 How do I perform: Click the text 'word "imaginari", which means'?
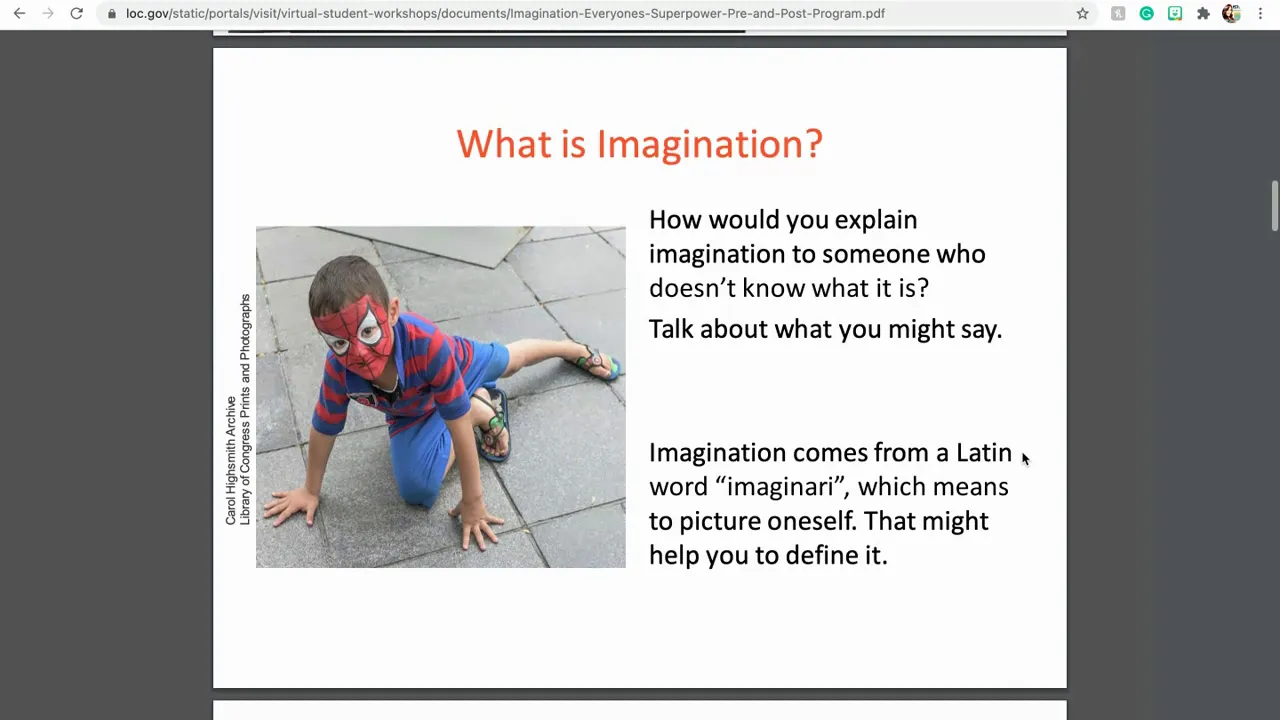829,487
